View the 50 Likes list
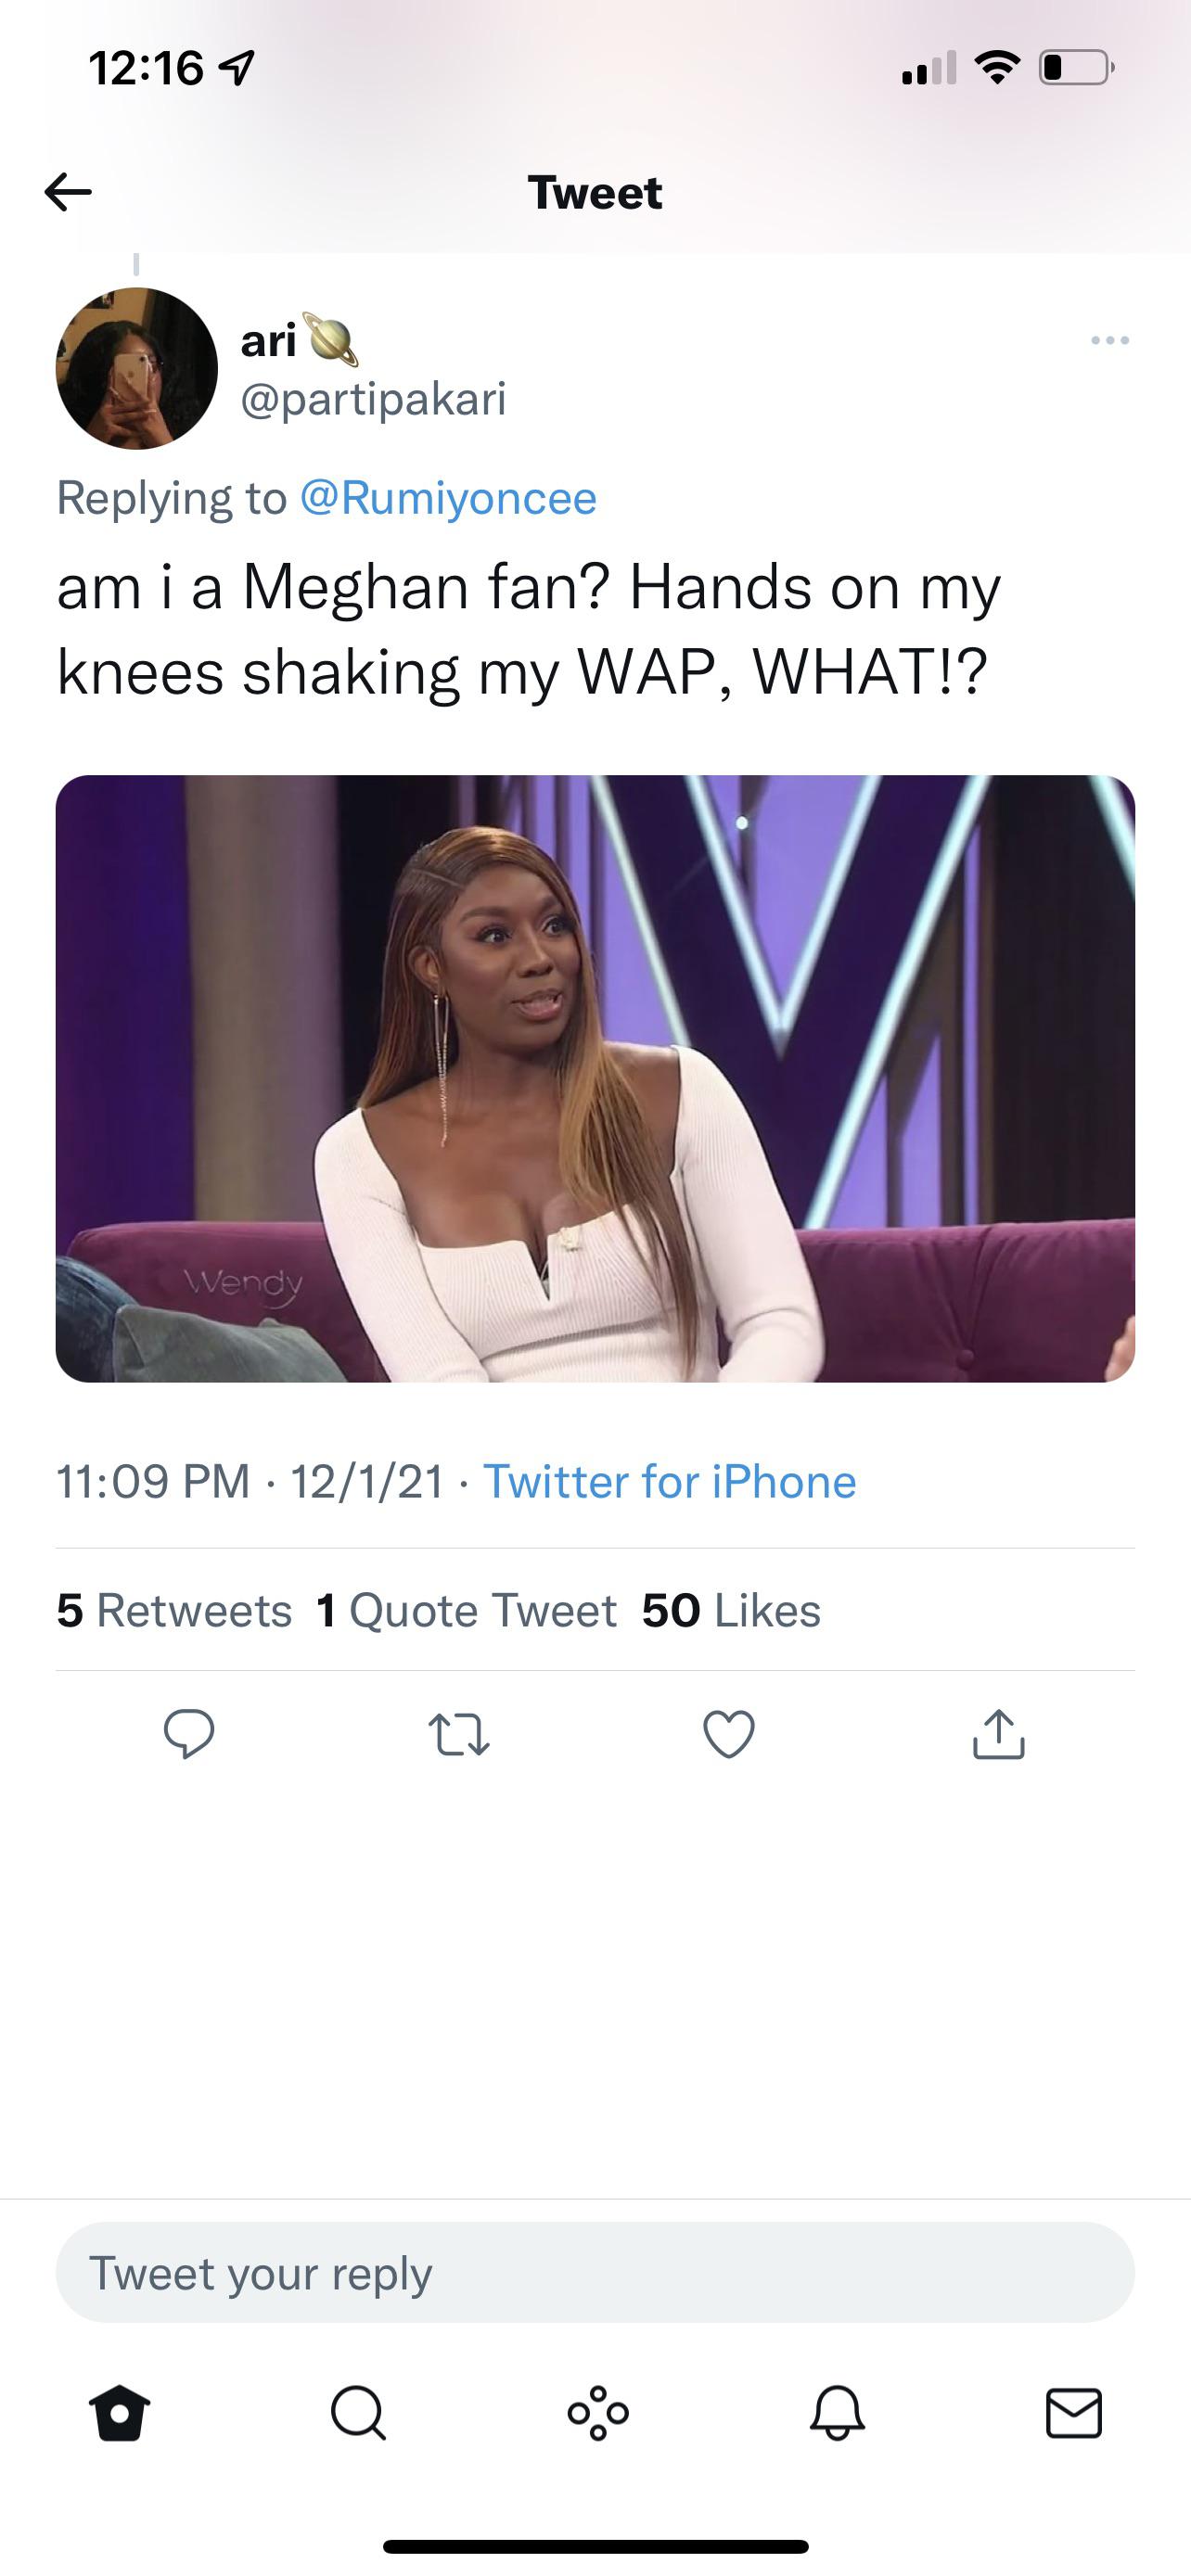Image resolution: width=1191 pixels, height=2576 pixels. pyautogui.click(x=731, y=1610)
